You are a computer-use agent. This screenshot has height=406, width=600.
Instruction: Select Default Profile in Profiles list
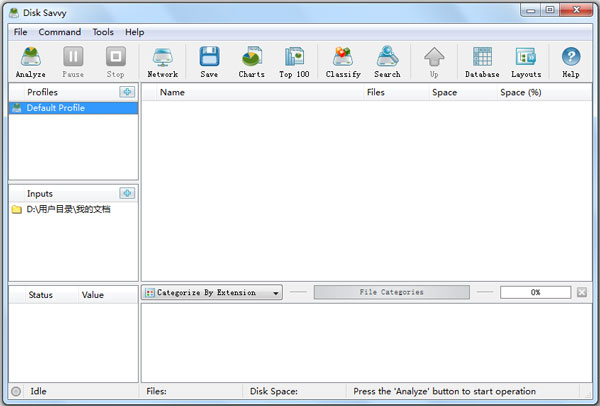(x=73, y=108)
